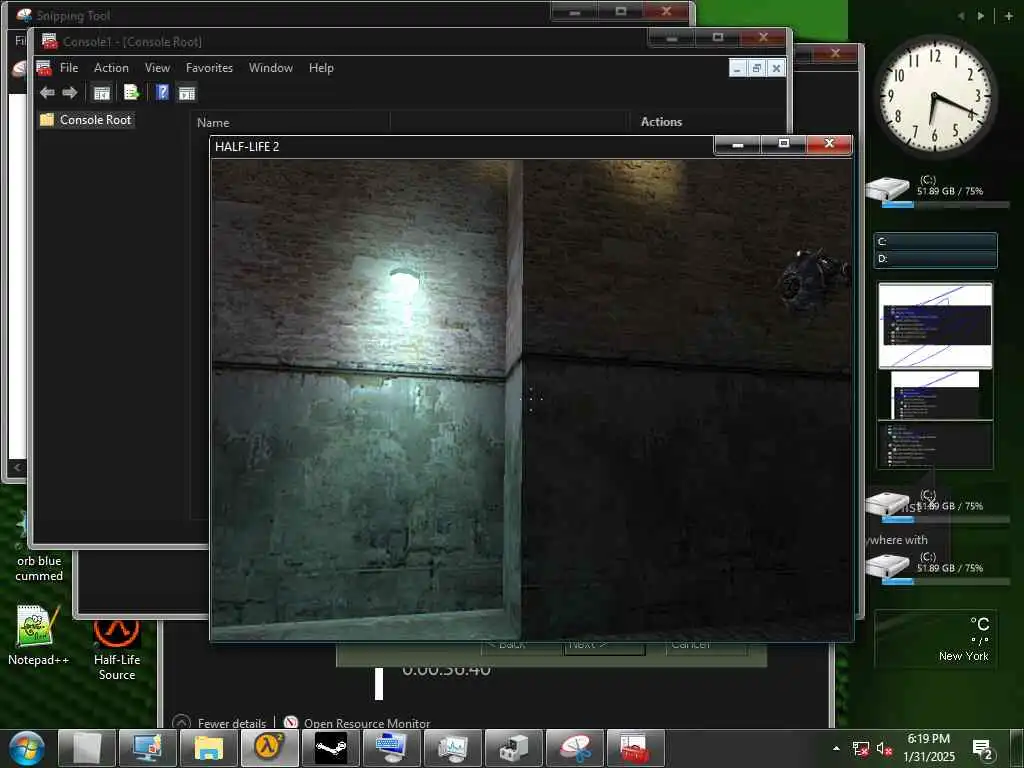Click Open Resource Monitor link
The height and width of the screenshot is (768, 1024).
click(367, 723)
